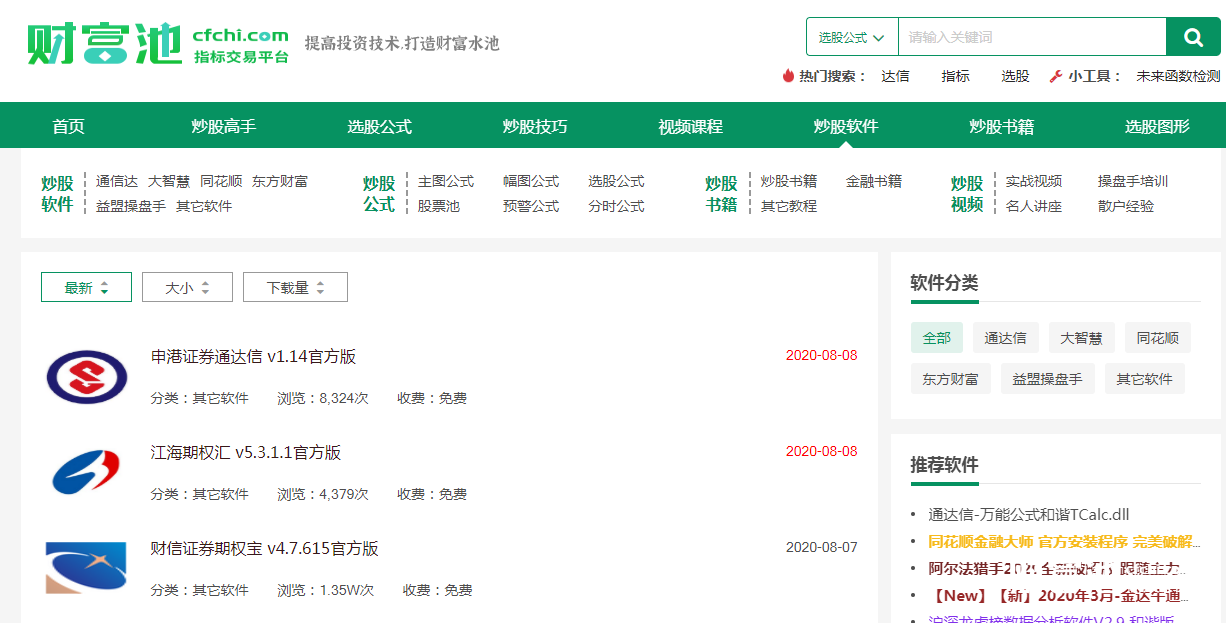Toggle the 下载量 sort order
The width and height of the screenshot is (1226, 623).
[x=295, y=286]
